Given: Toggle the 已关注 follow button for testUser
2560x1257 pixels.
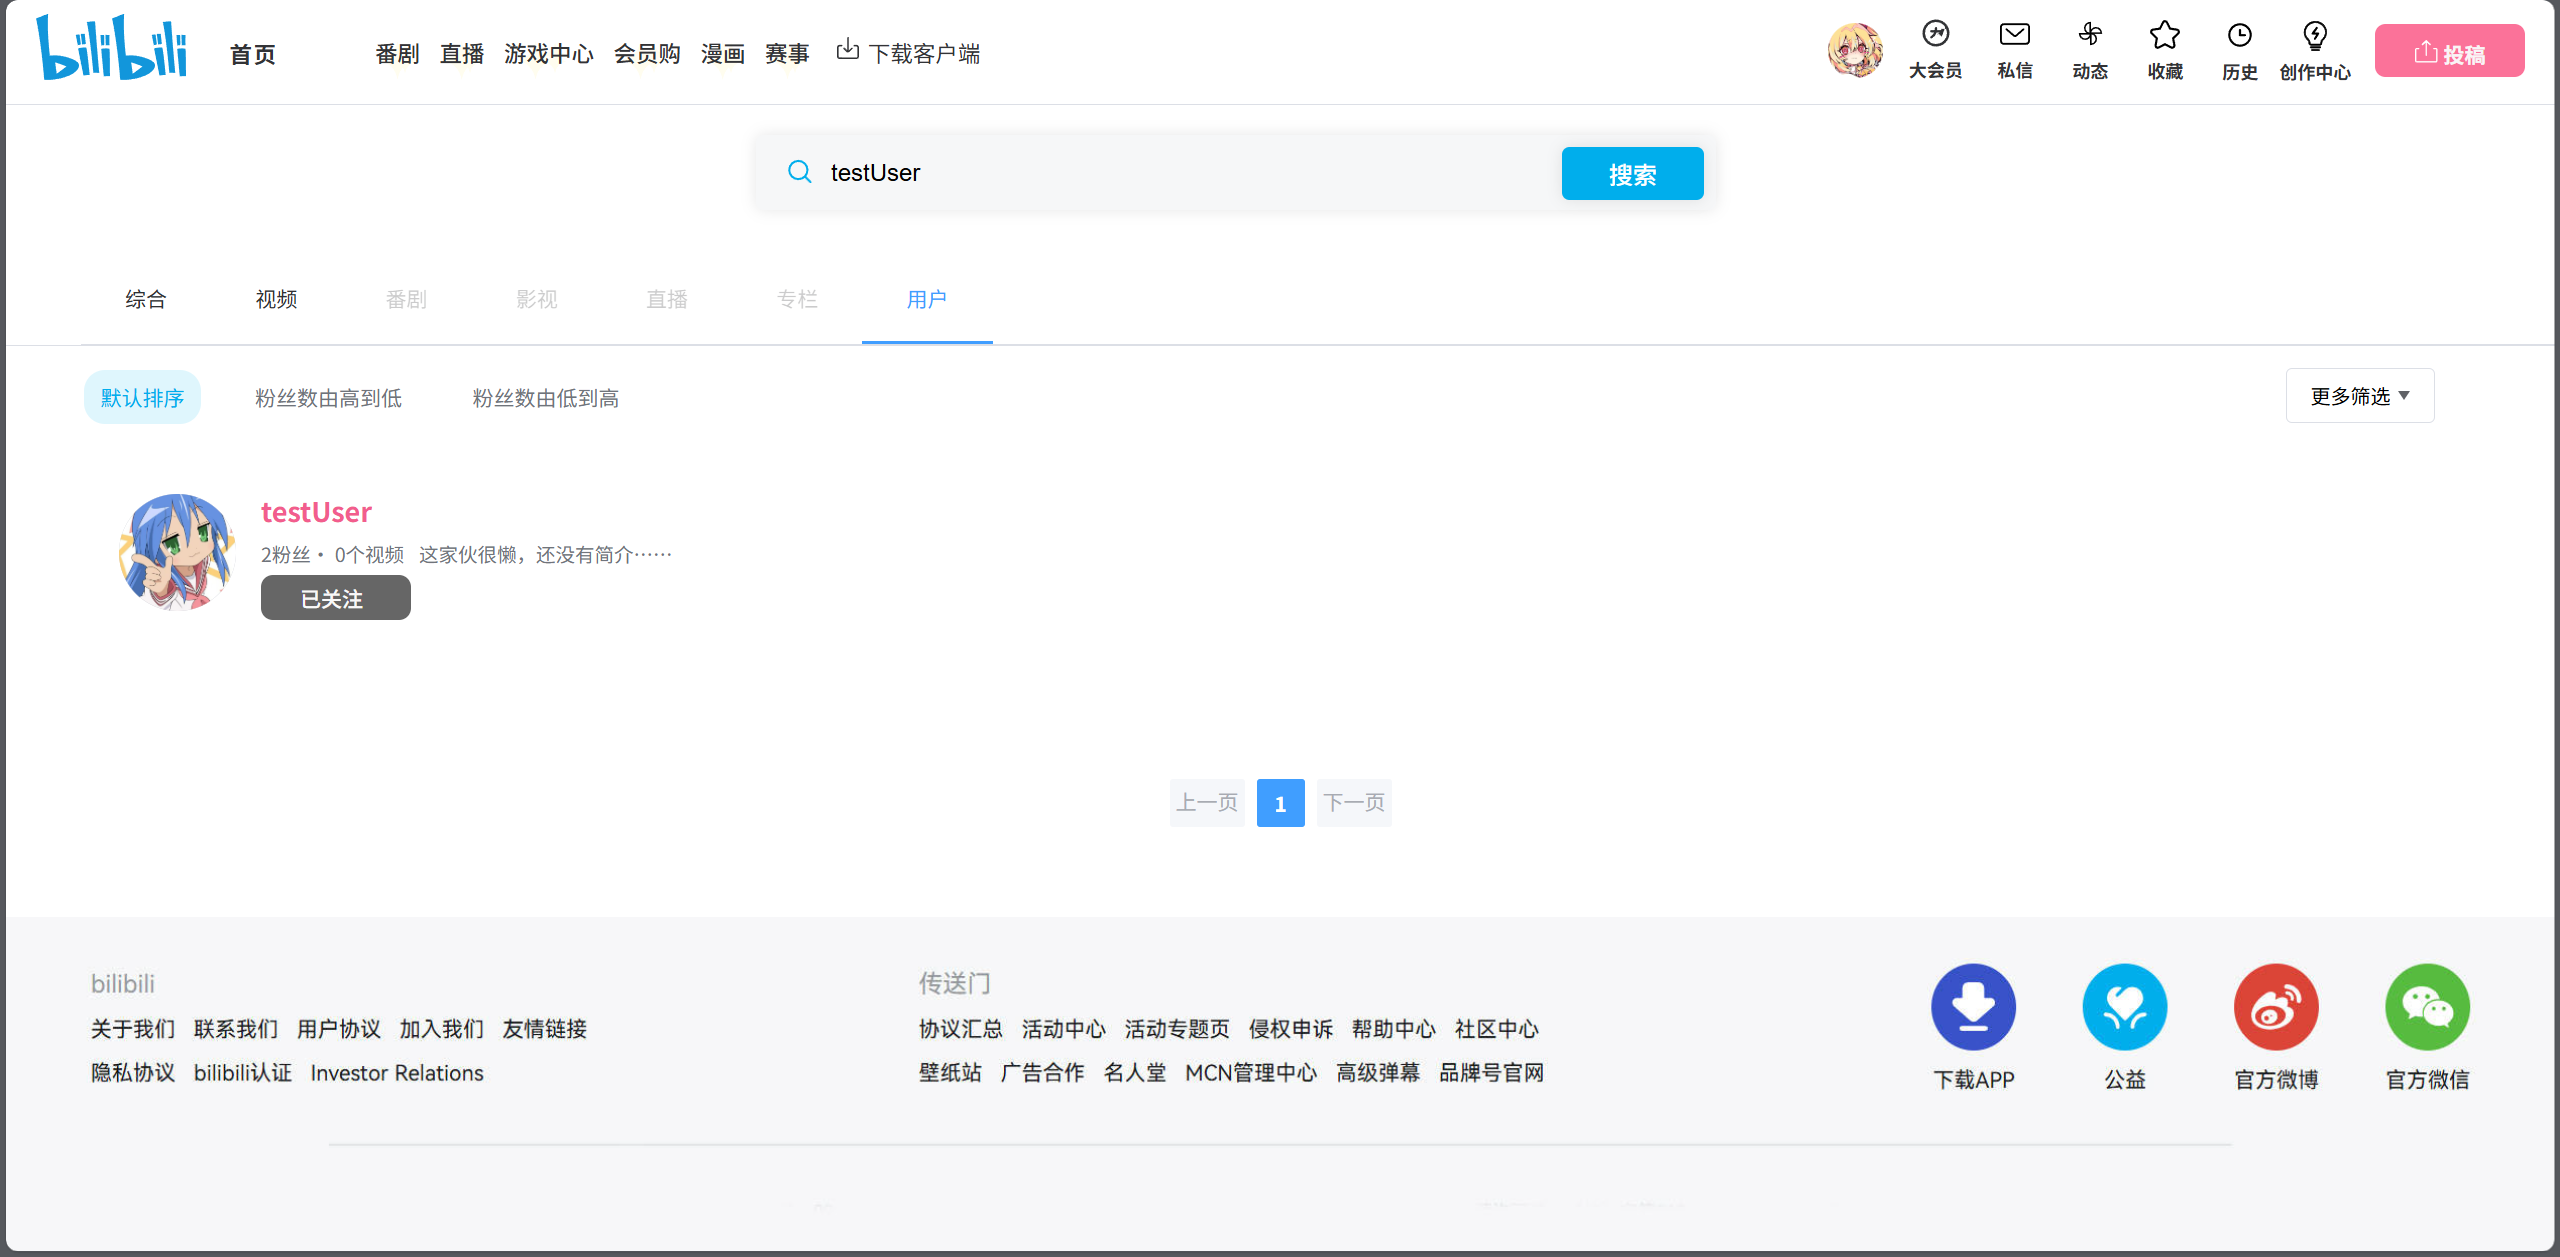Looking at the screenshot, I should (335, 598).
